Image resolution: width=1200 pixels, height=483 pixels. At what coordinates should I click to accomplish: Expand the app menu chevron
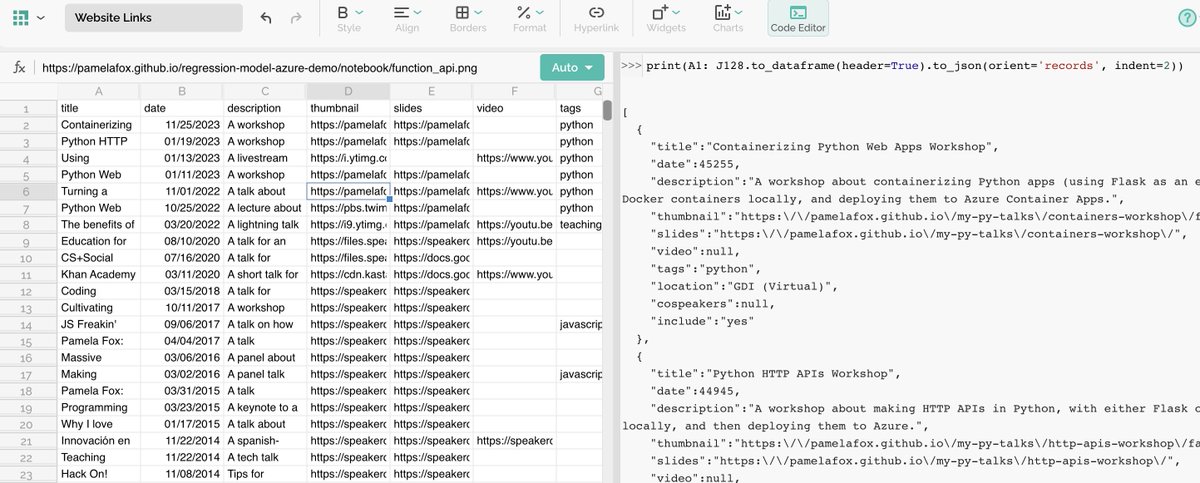pos(40,18)
